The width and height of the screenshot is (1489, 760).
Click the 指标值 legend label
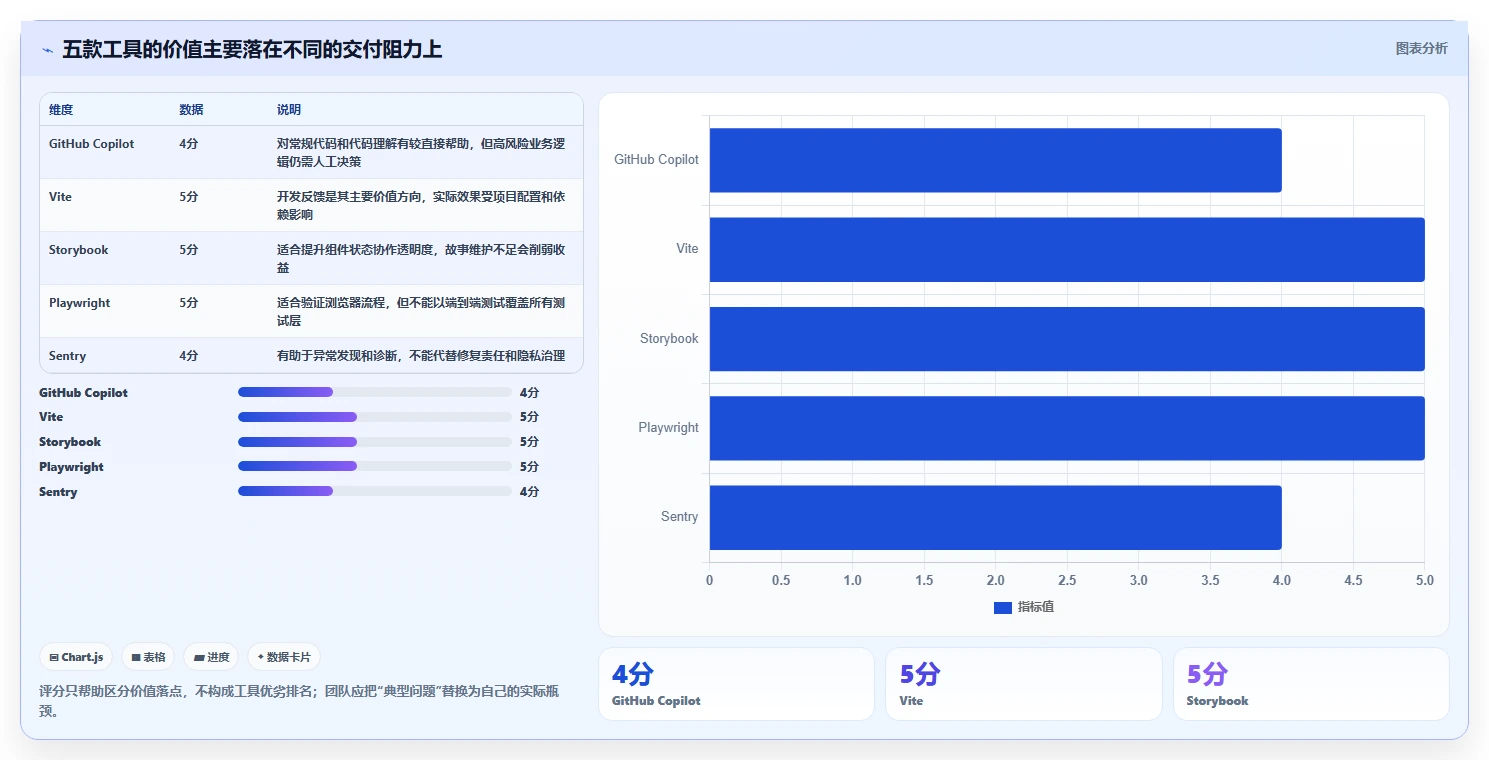(1036, 607)
